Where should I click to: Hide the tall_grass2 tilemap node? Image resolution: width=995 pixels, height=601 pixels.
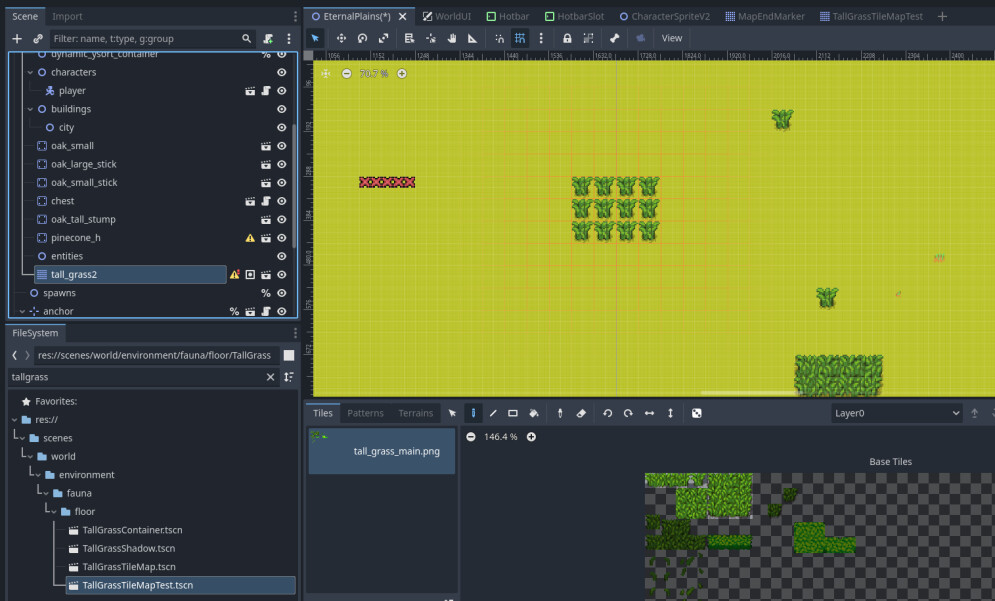[282, 275]
